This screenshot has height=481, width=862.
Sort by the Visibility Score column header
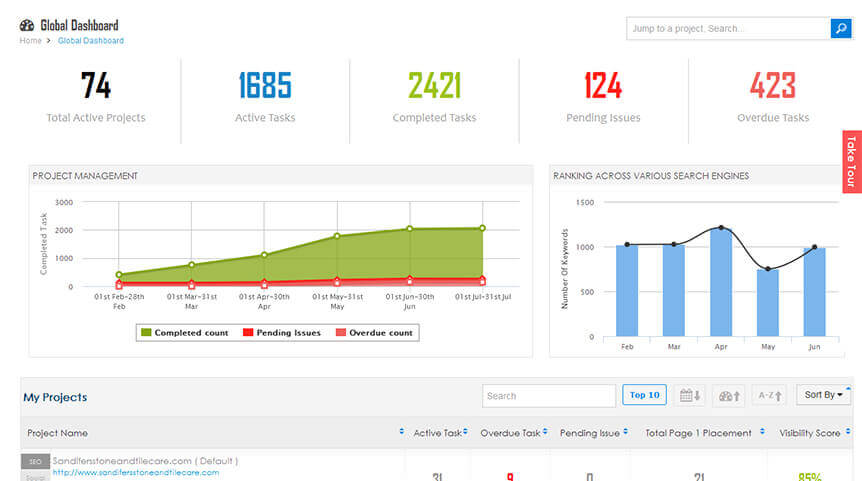[811, 433]
